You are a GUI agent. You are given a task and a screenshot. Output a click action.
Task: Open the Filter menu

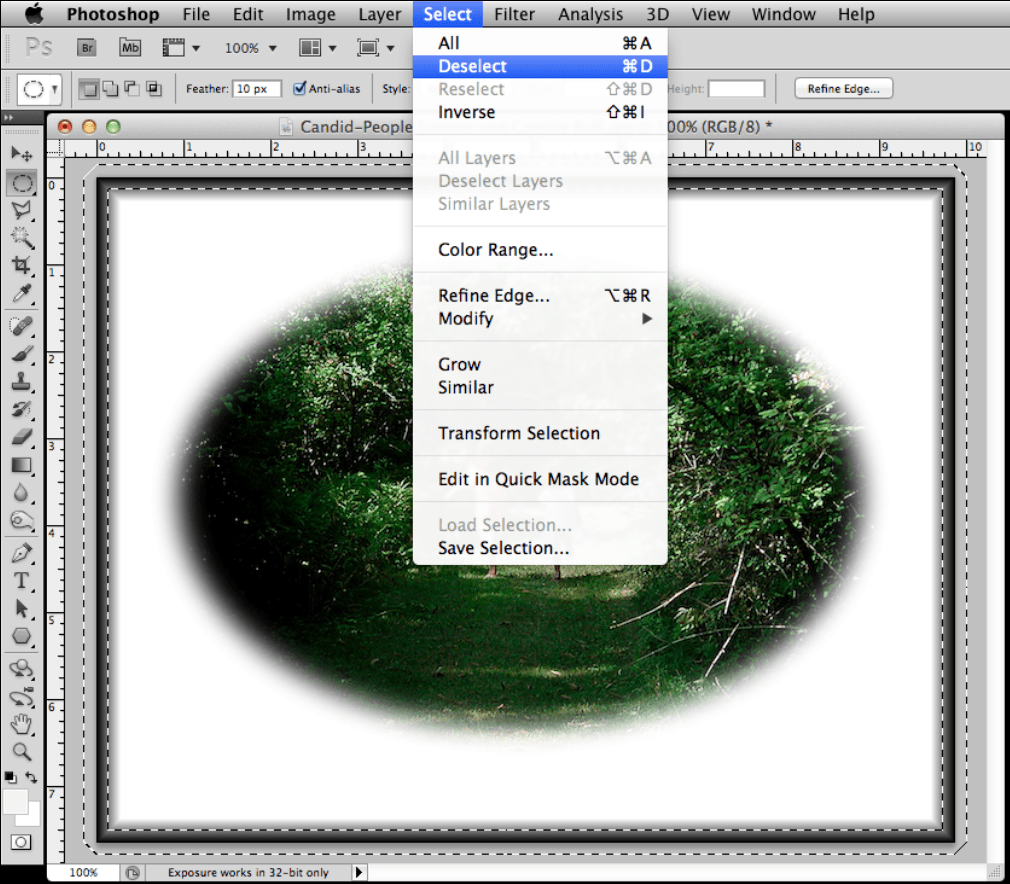click(x=514, y=14)
